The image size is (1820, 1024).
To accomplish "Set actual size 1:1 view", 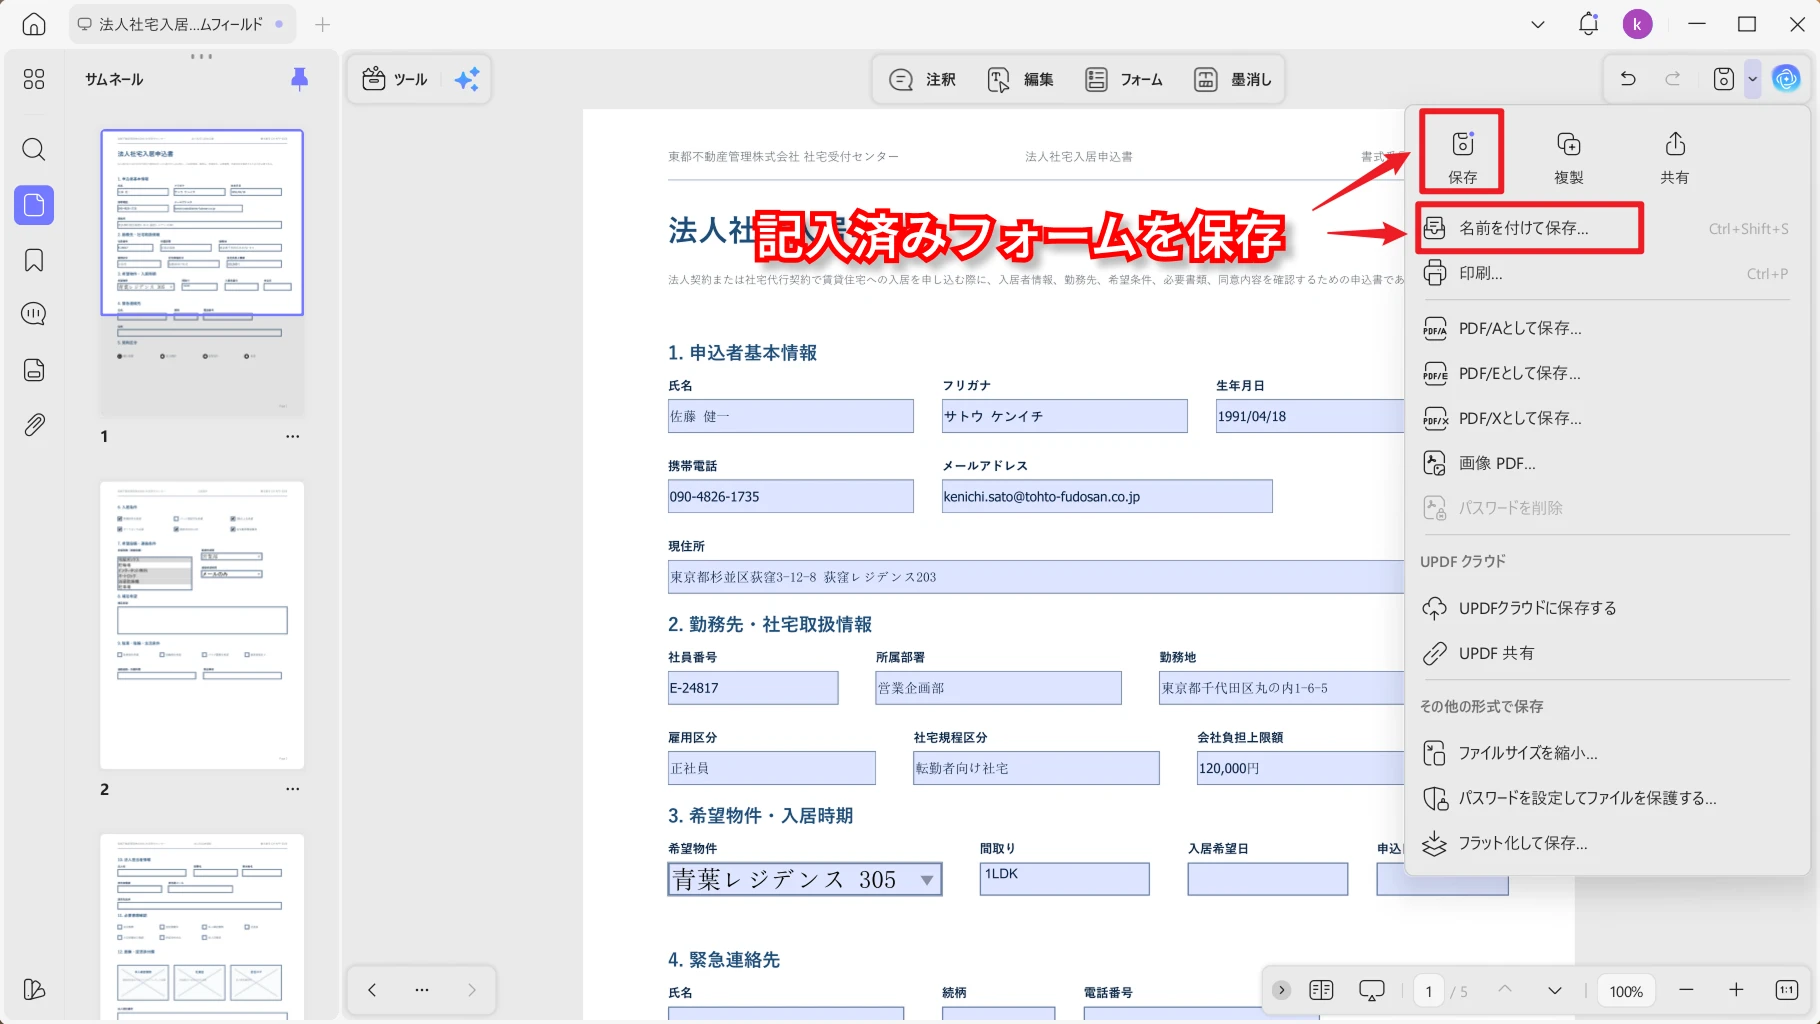I will coord(1787,990).
